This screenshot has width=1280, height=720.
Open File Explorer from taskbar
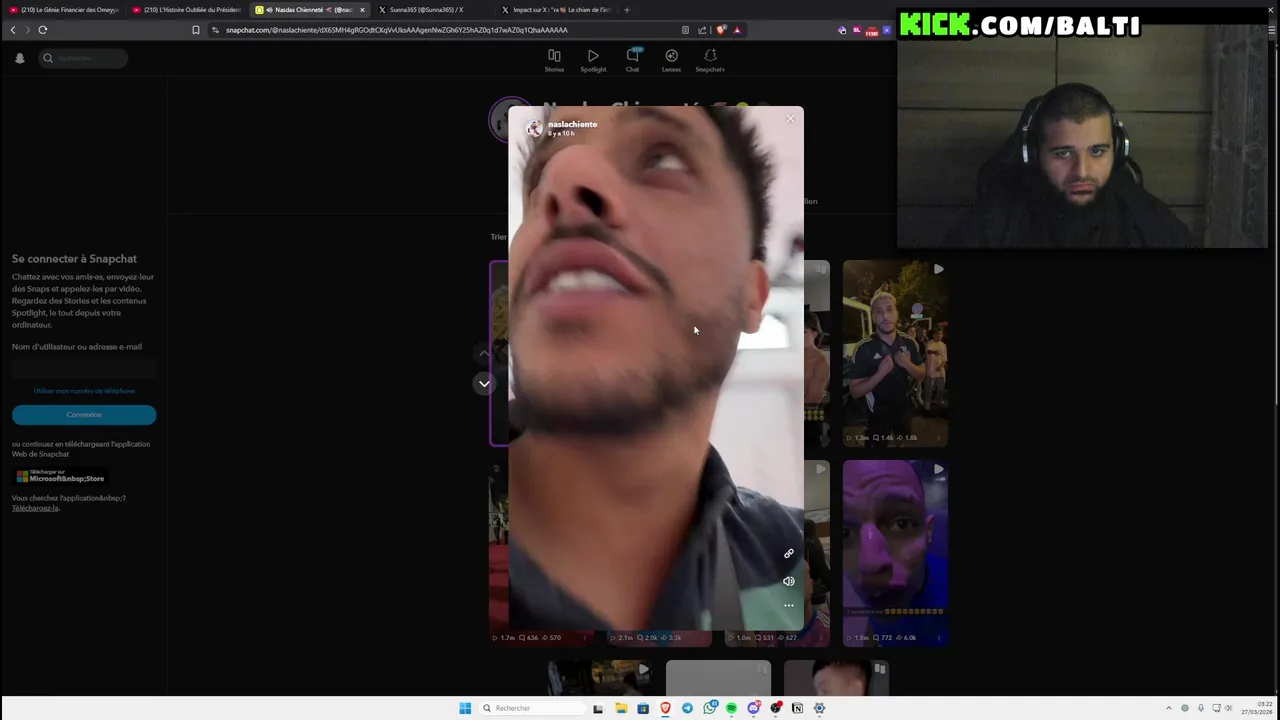621,708
